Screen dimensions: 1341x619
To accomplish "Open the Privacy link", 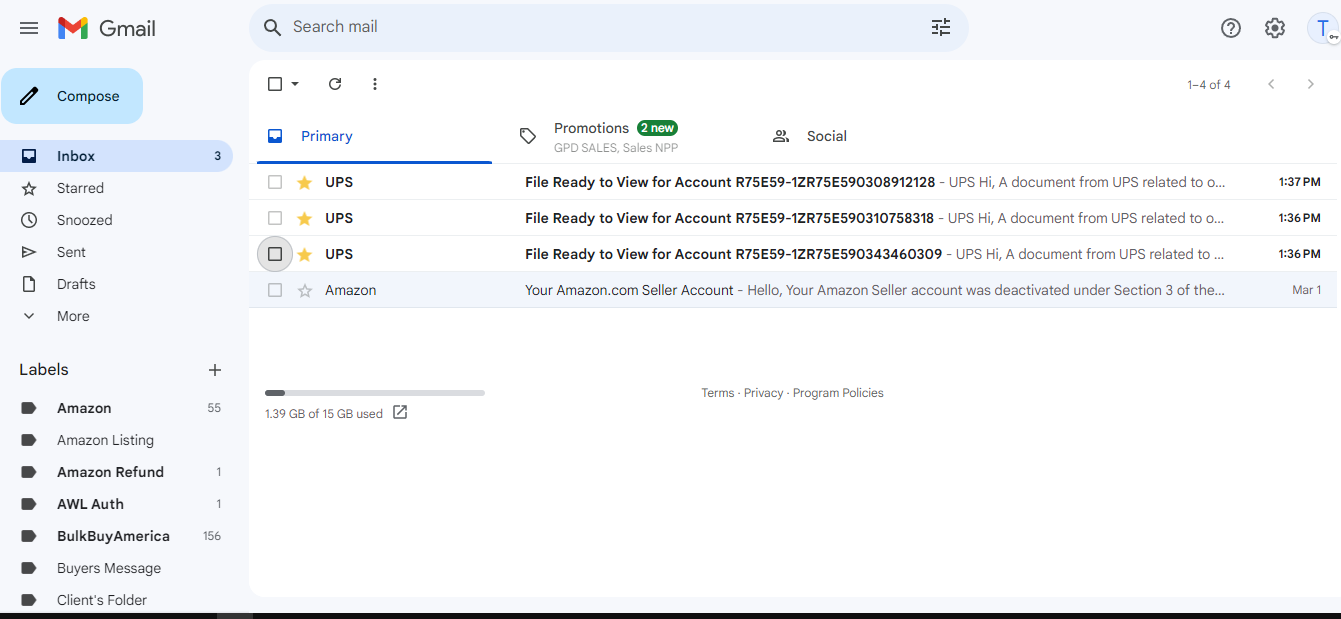I will [x=763, y=393].
